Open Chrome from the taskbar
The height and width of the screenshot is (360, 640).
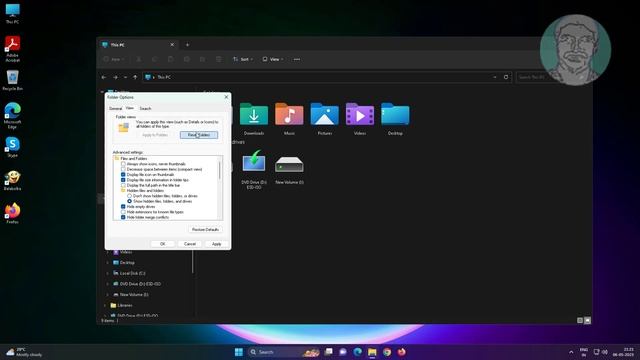tap(387, 352)
